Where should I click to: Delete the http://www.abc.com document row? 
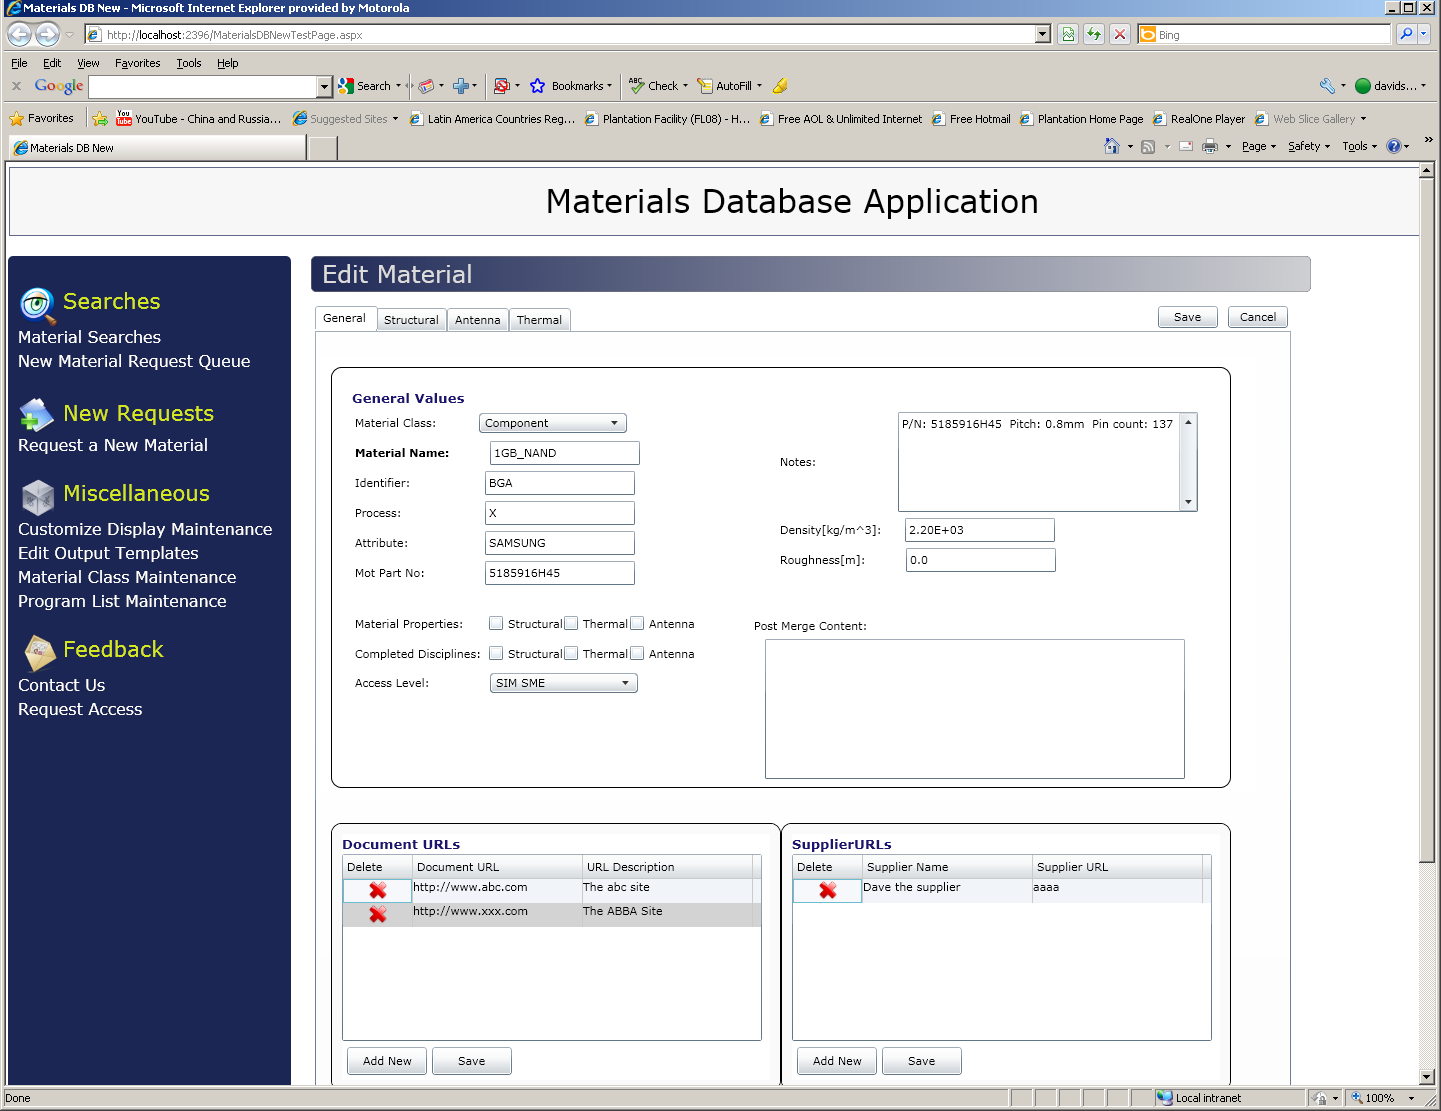click(x=377, y=890)
